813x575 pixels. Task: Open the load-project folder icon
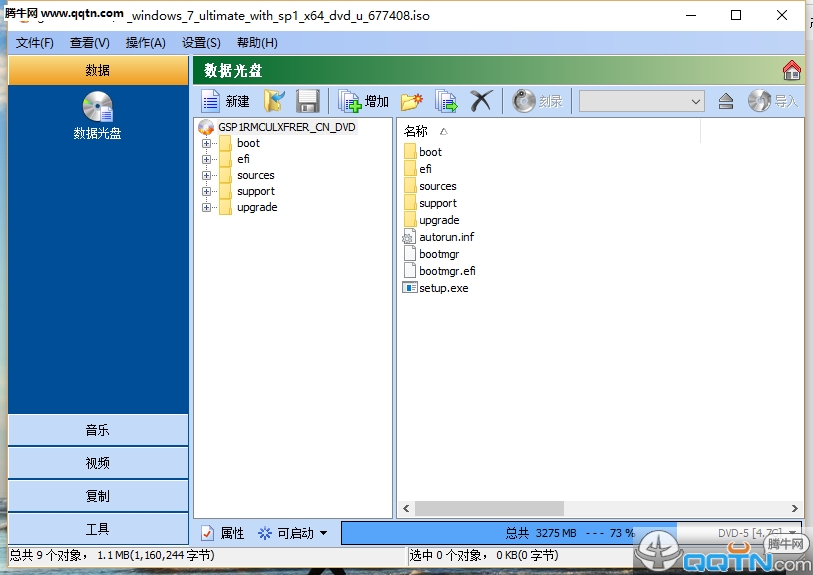click(x=274, y=101)
